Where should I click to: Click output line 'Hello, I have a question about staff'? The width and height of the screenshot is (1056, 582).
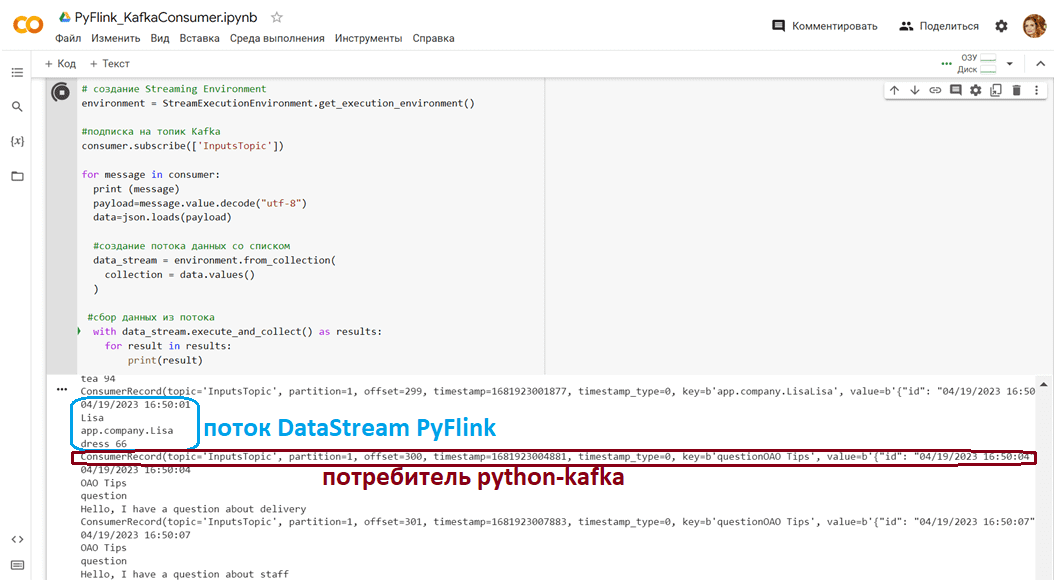click(x=185, y=574)
